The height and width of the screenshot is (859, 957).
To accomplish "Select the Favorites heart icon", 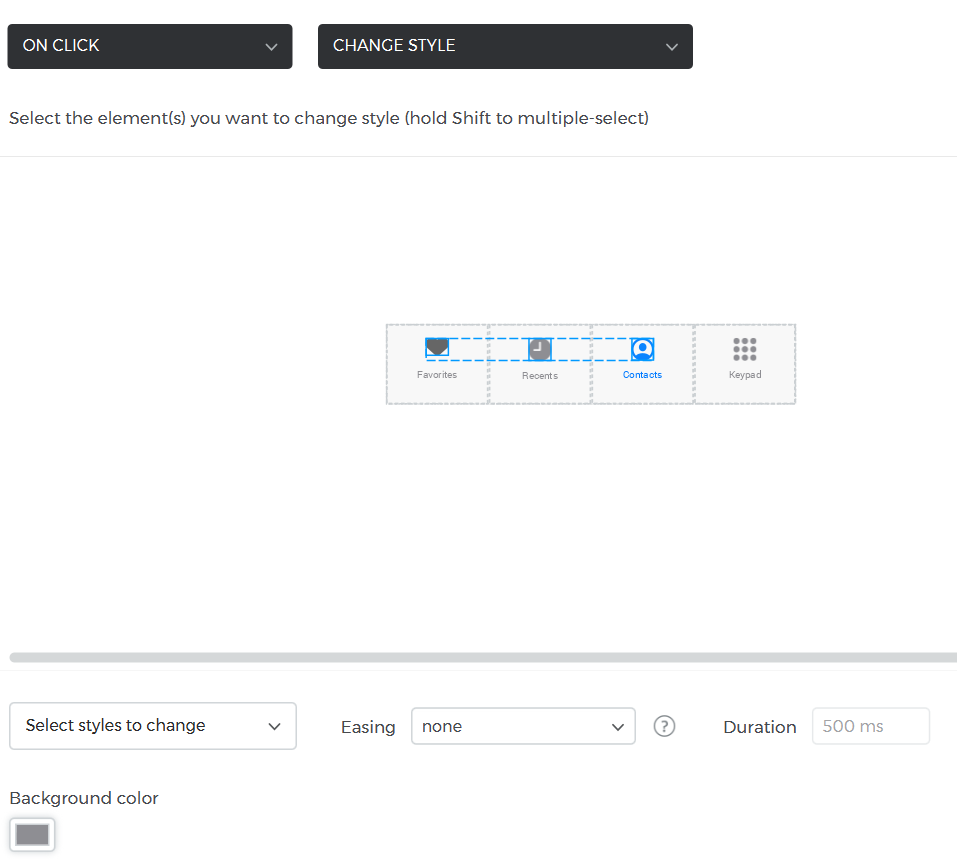I will pyautogui.click(x=437, y=348).
